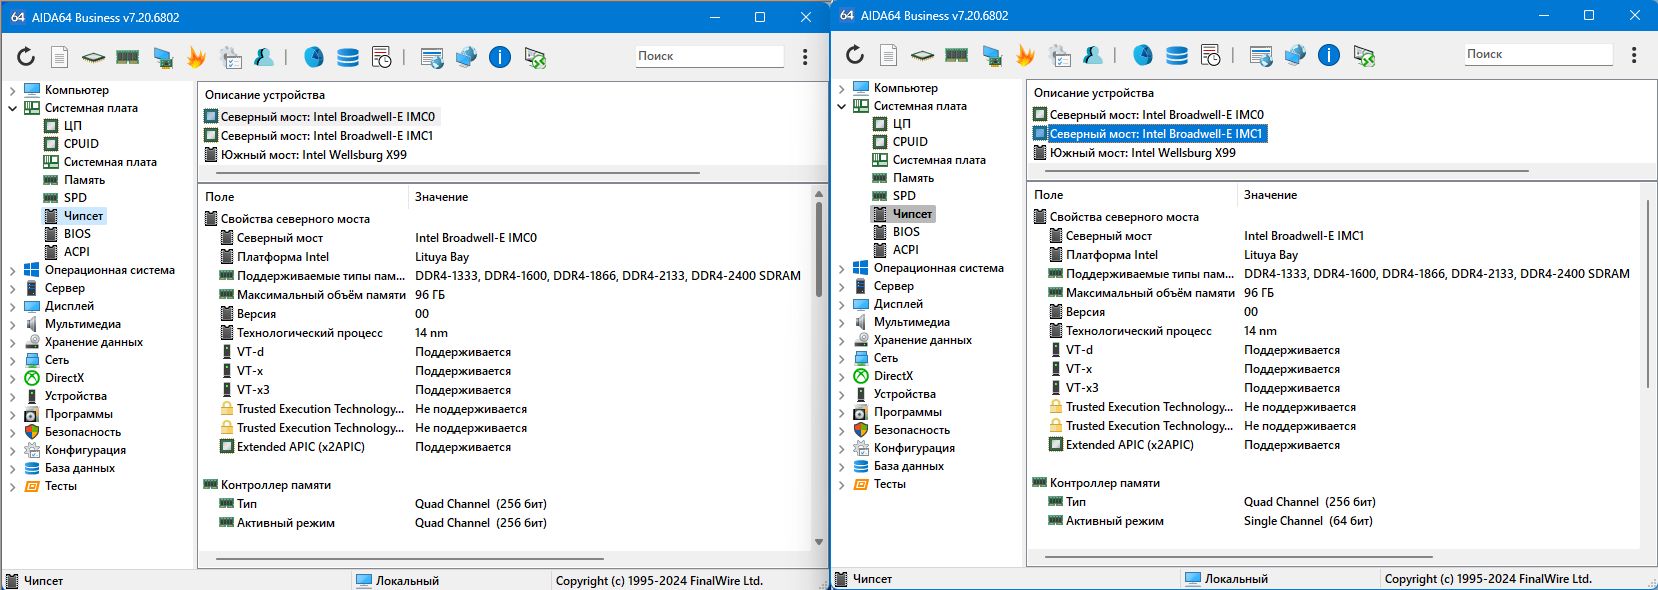Select Память item in left window tree

click(84, 180)
